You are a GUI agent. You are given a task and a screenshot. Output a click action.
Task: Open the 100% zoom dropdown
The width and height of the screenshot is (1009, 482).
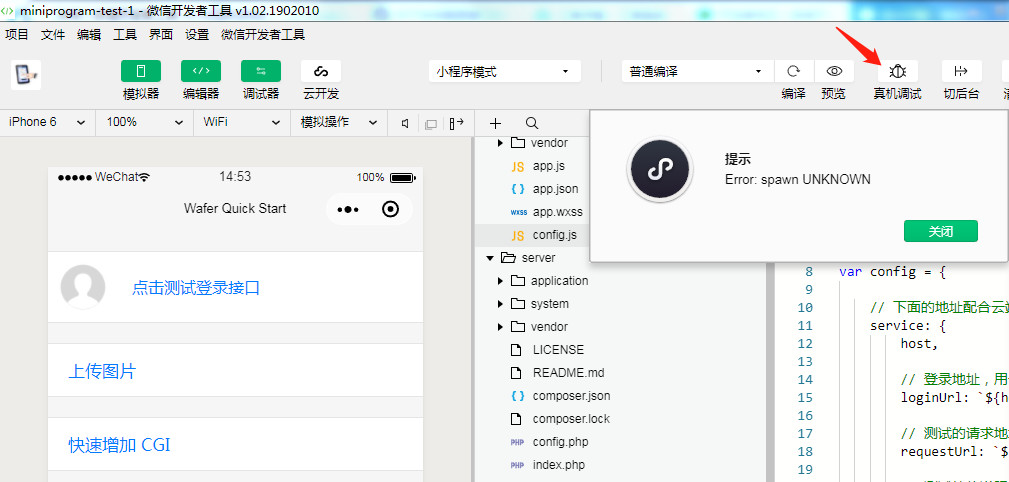coord(144,122)
